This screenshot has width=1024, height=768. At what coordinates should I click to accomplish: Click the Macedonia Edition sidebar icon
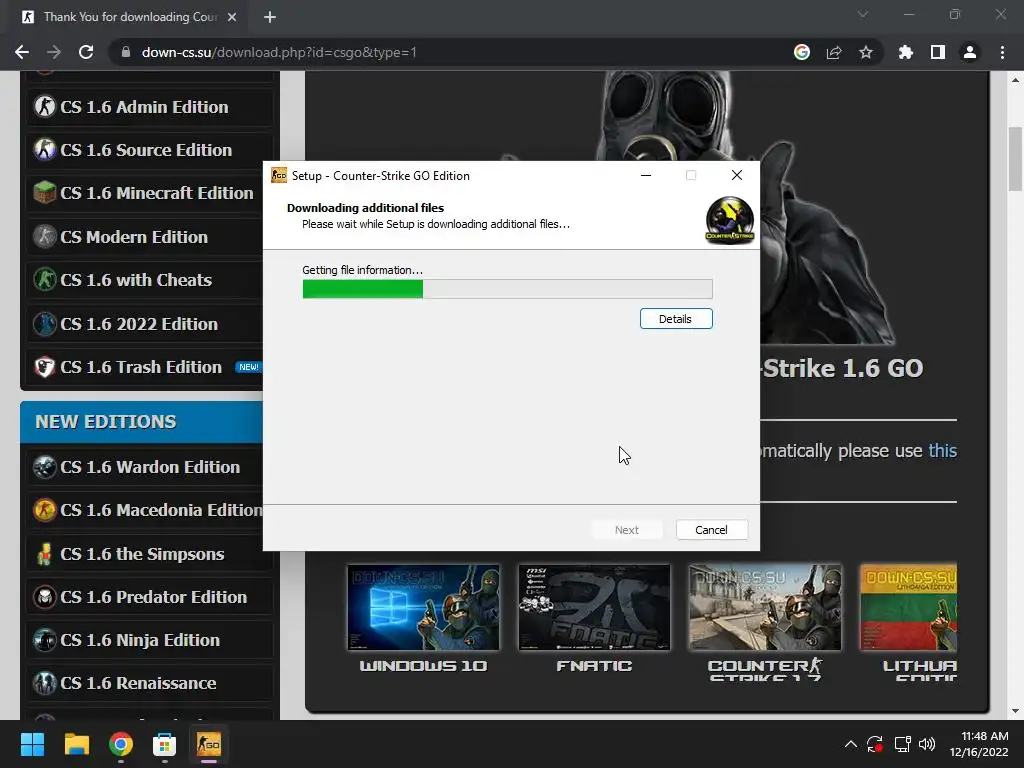(x=44, y=510)
